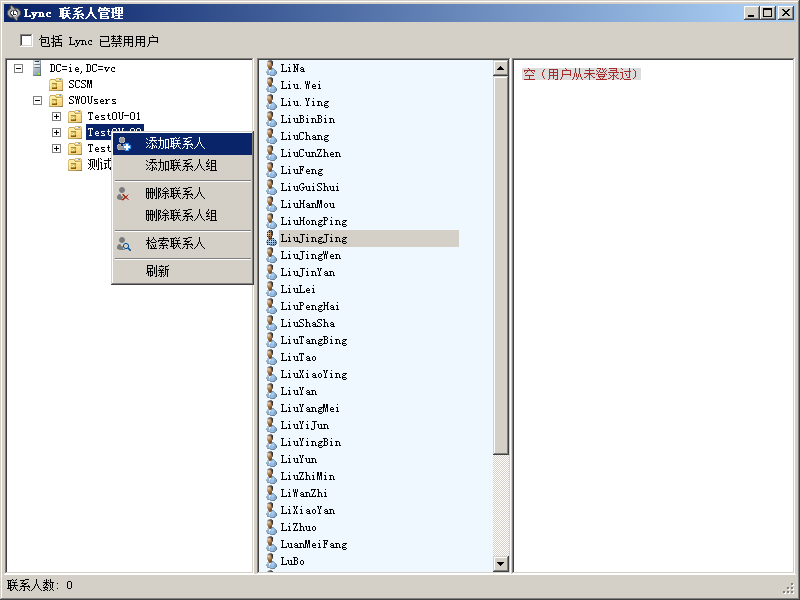This screenshot has height=600, width=800.
Task: Click the user icon beside LuBo
Action: pos(271,561)
